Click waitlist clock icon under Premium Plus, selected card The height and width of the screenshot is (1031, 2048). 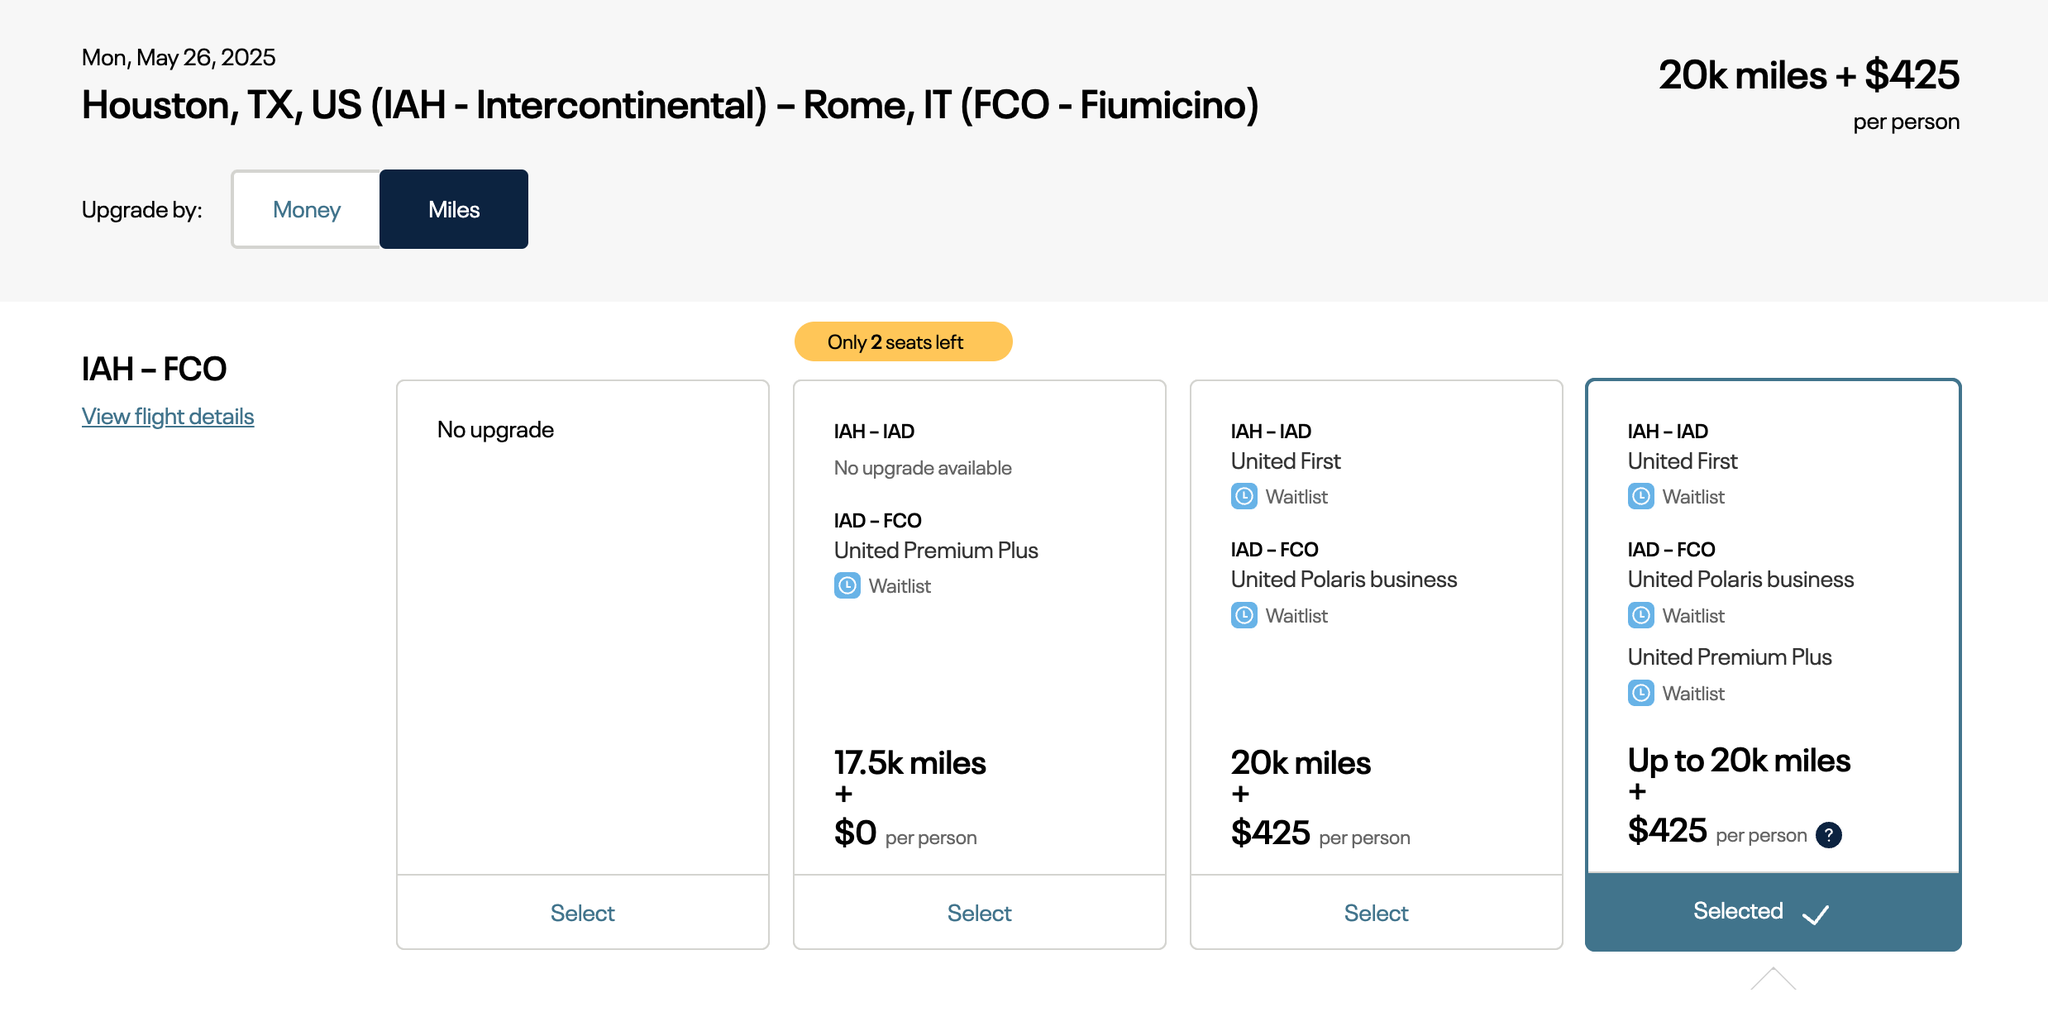coord(1641,693)
